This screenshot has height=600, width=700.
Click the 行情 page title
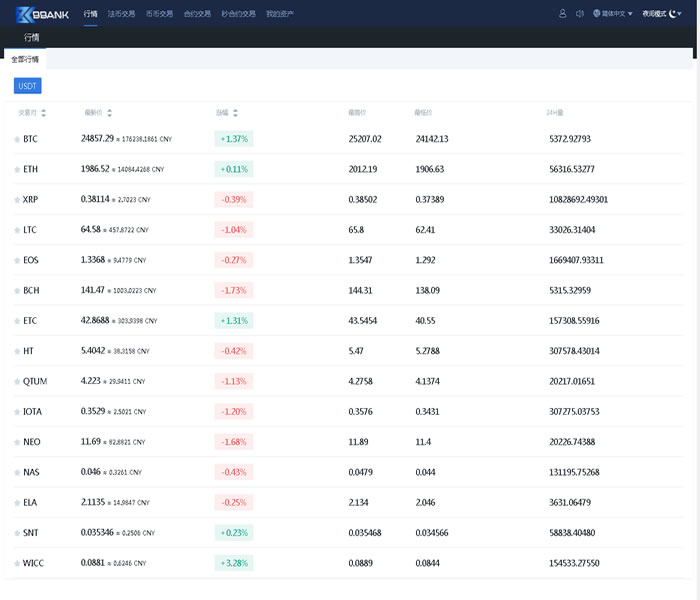[x=32, y=38]
